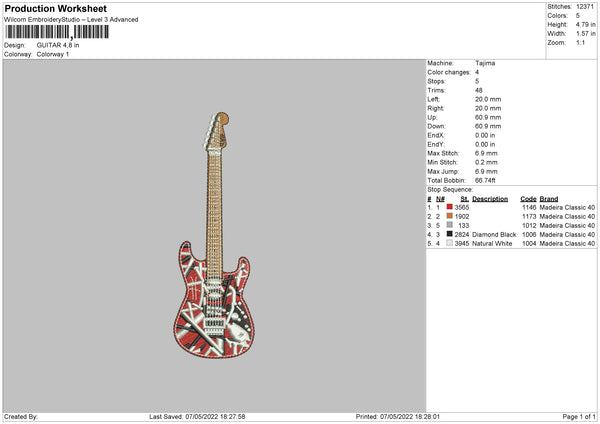Click the guitar embroidery design preview
The height and width of the screenshot is (424, 600).
(x=214, y=235)
